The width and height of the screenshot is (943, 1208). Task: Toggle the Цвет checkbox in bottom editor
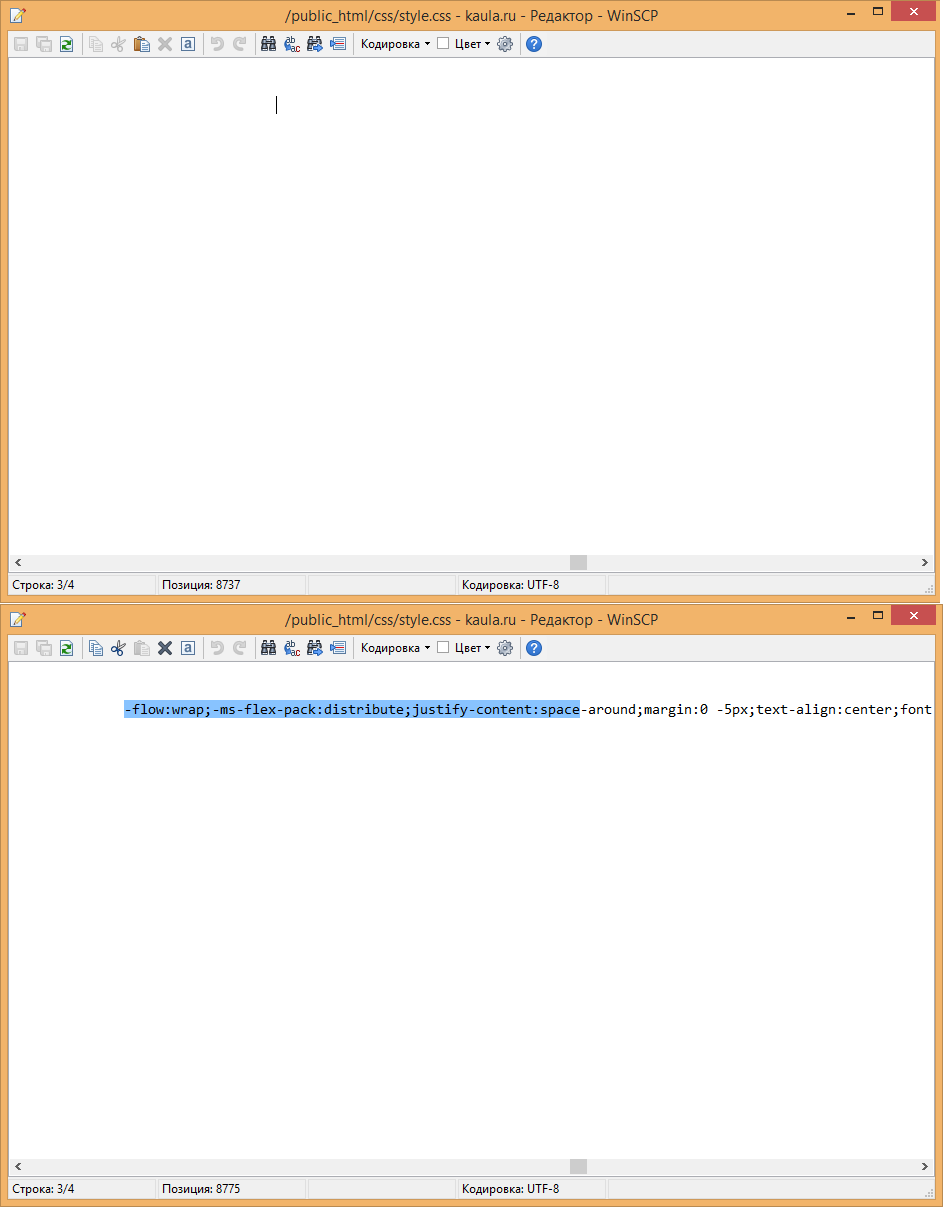[x=443, y=648]
